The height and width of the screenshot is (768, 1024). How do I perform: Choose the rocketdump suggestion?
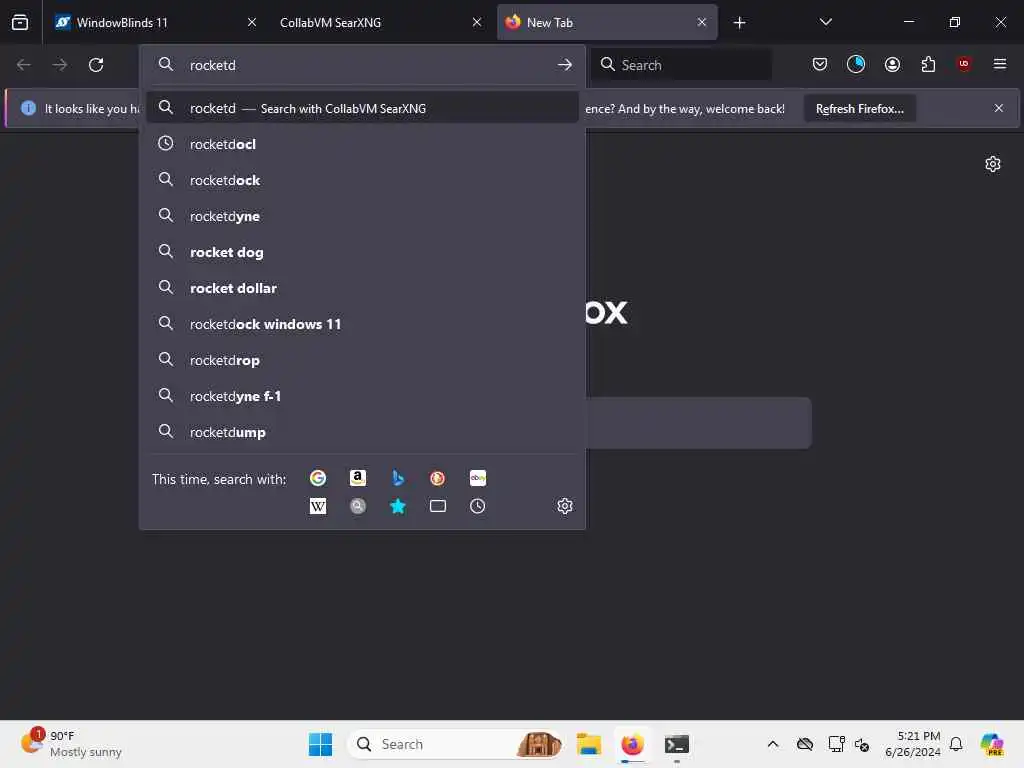click(362, 432)
